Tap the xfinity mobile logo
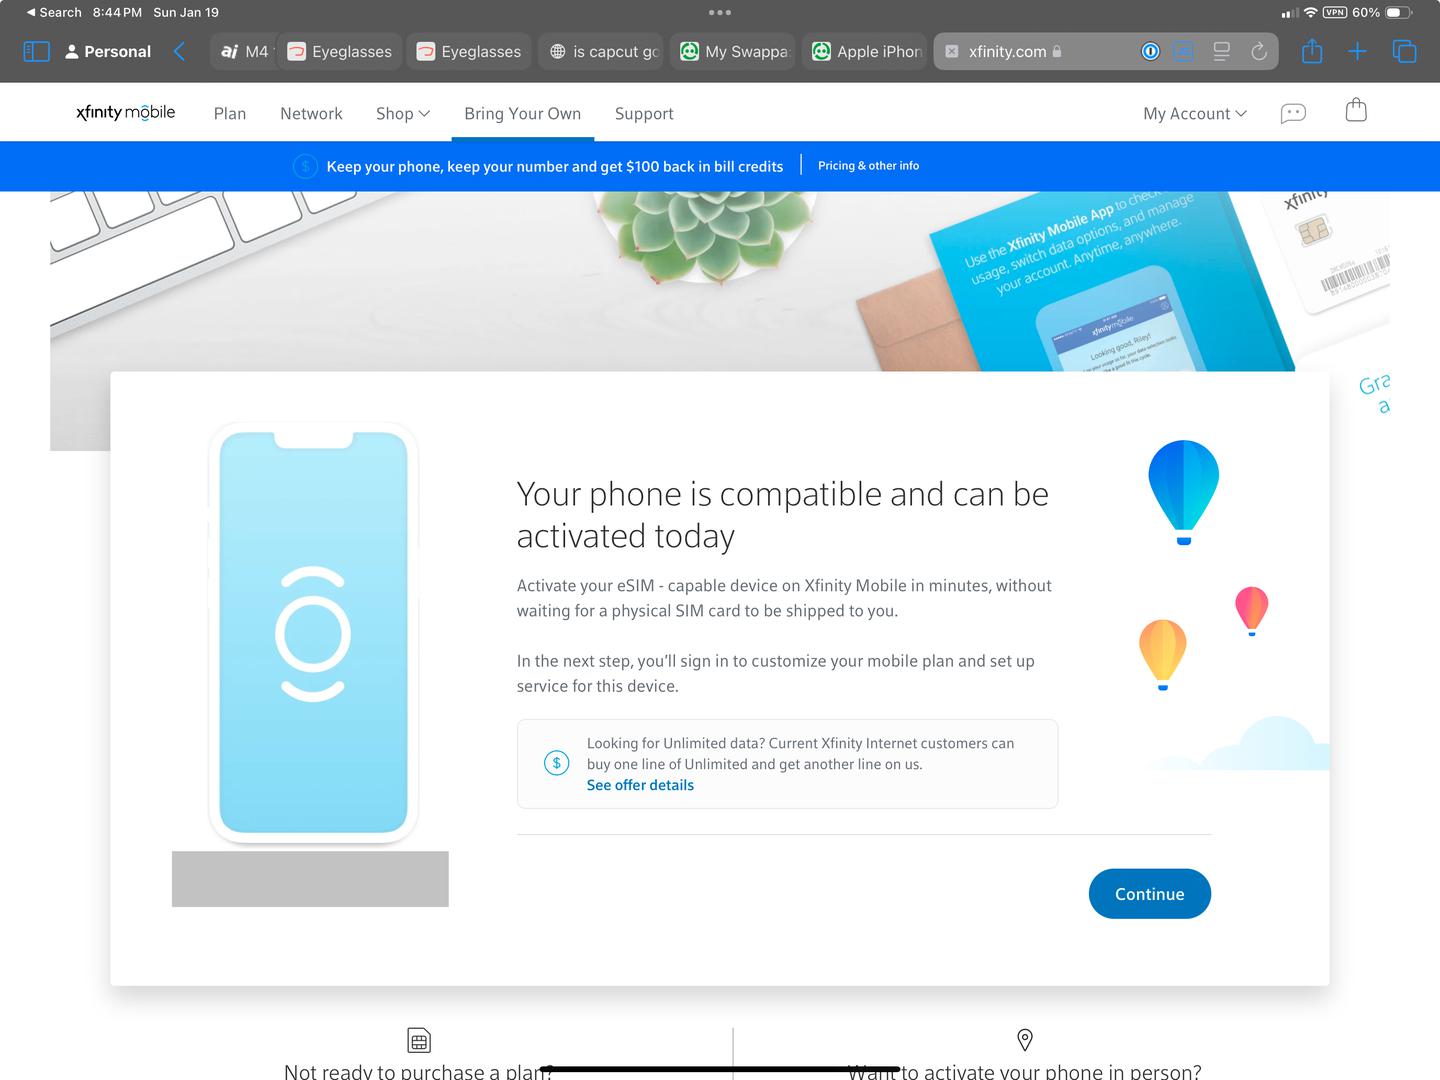Screen dimensions: 1440x1080 click(x=126, y=112)
